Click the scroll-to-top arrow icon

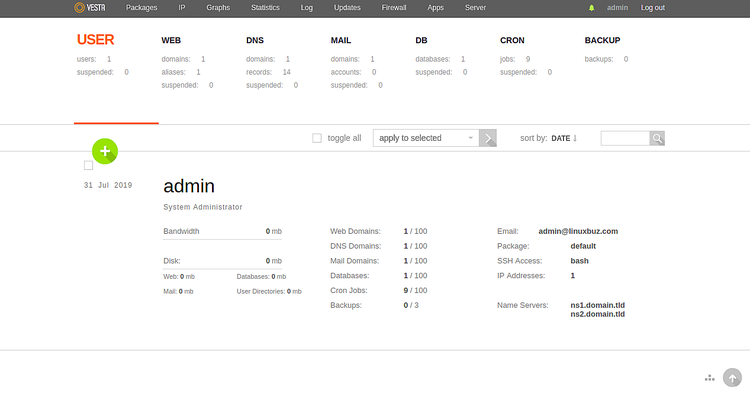[732, 378]
